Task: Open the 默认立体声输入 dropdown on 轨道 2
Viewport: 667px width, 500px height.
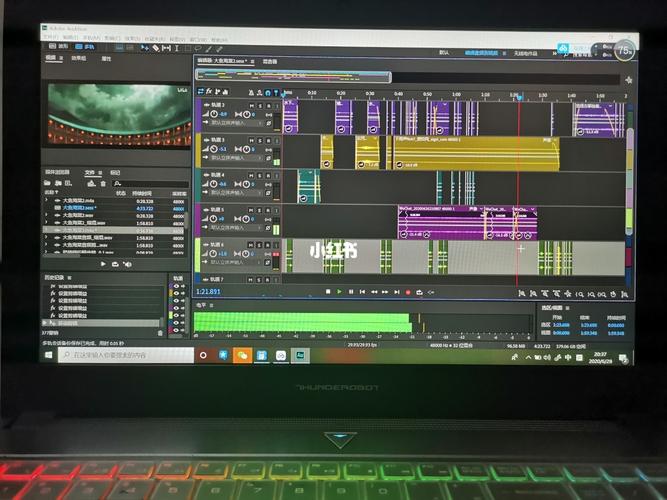Action: click(x=234, y=124)
